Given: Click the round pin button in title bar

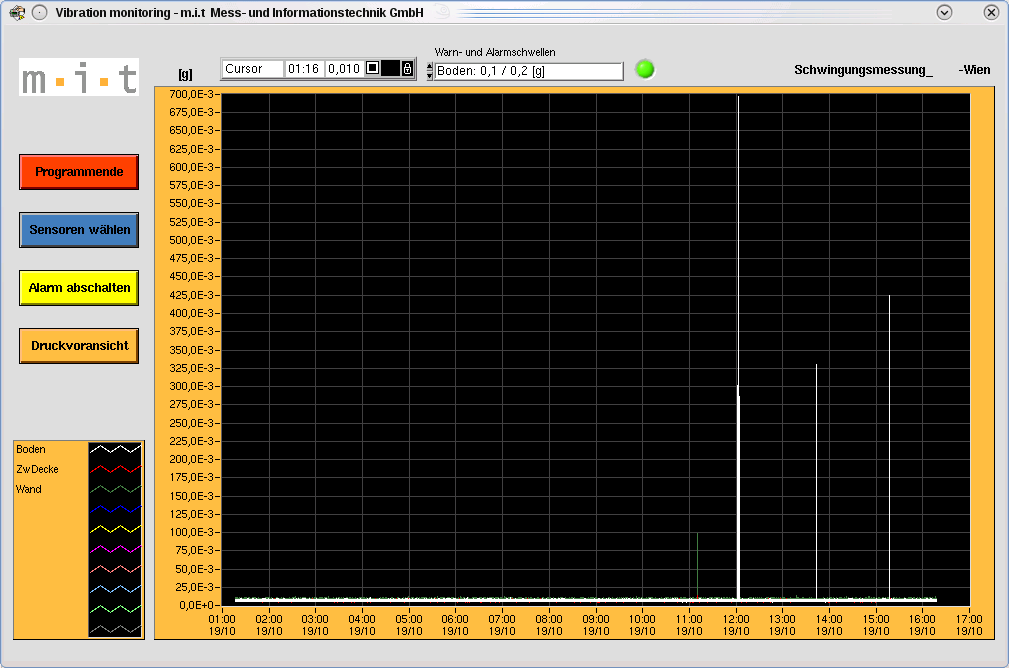Looking at the screenshot, I should pyautogui.click(x=39, y=12).
